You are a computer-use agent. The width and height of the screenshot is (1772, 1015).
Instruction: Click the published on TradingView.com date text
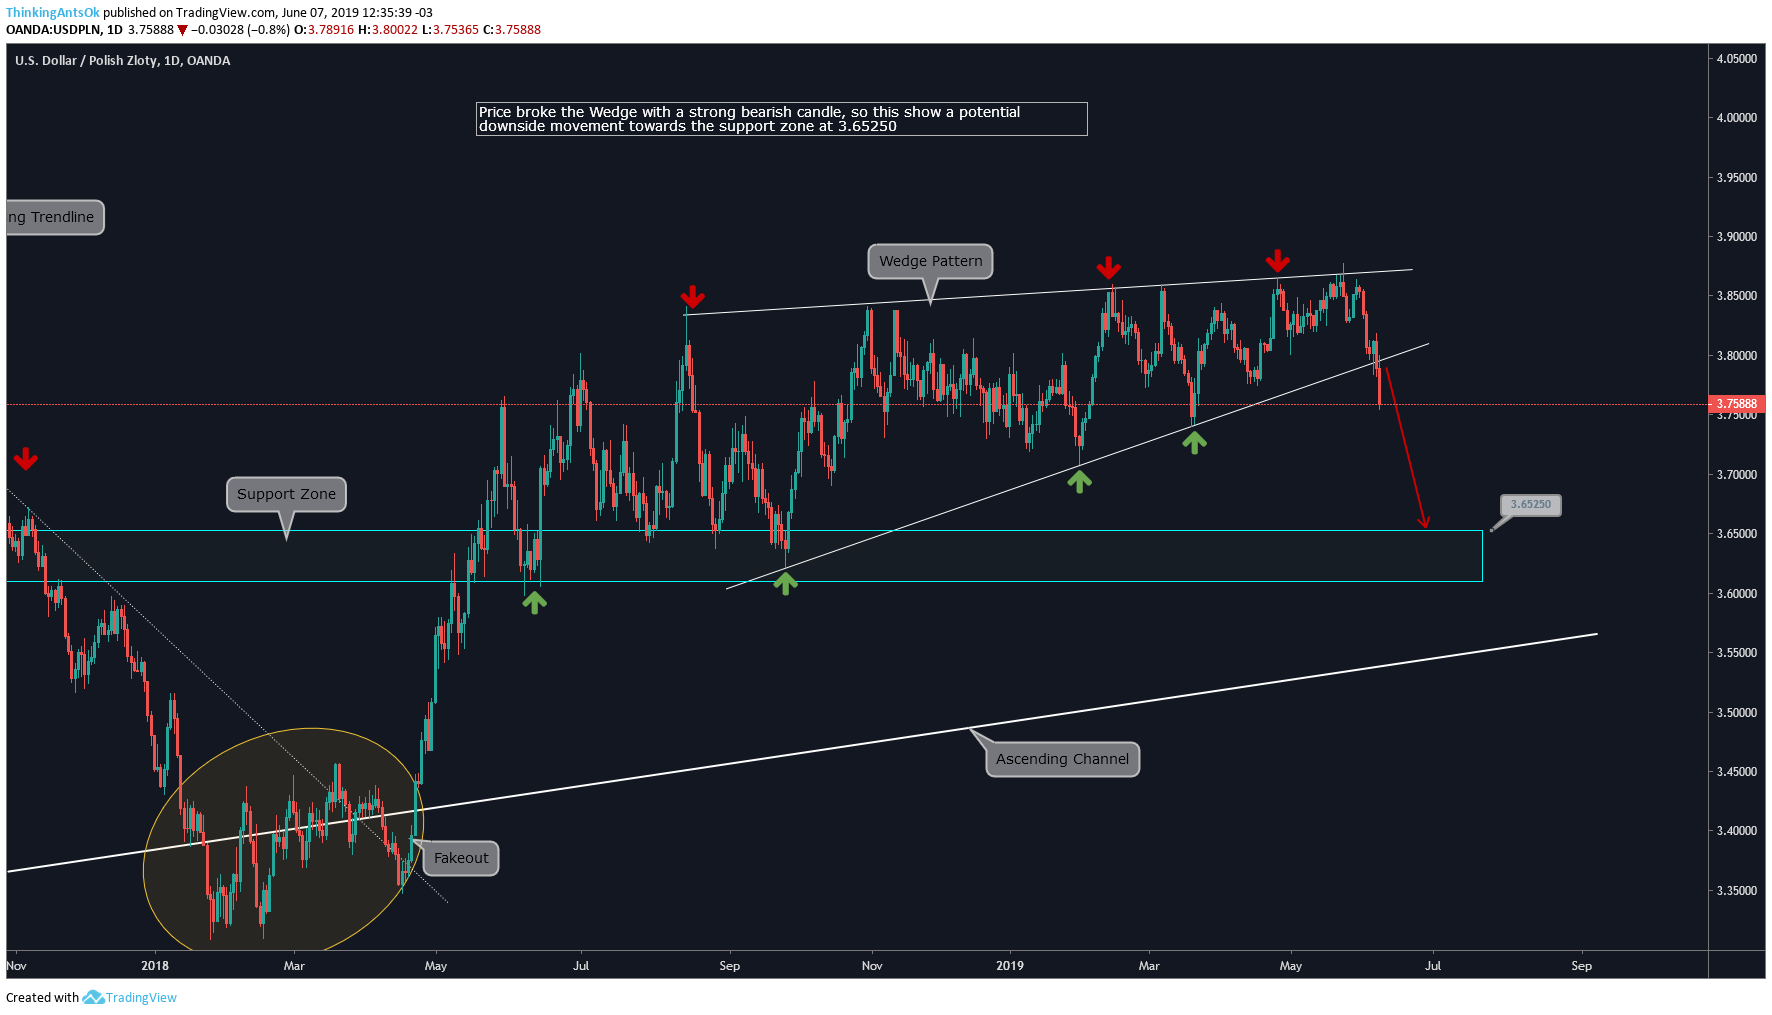coord(268,13)
